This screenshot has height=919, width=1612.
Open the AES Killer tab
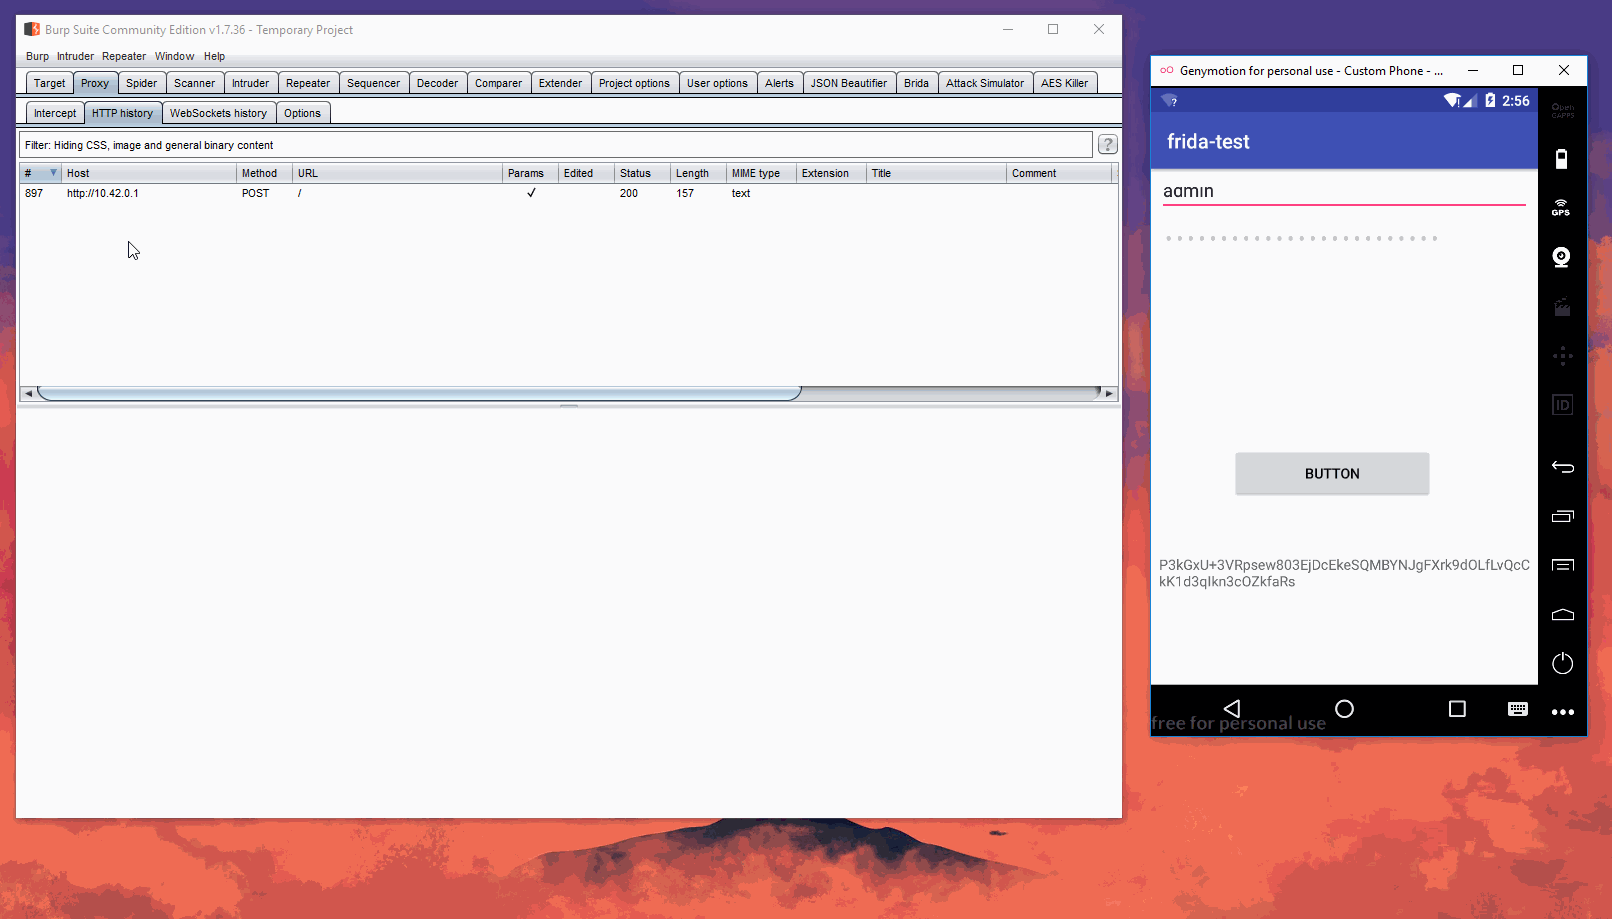[1064, 83]
